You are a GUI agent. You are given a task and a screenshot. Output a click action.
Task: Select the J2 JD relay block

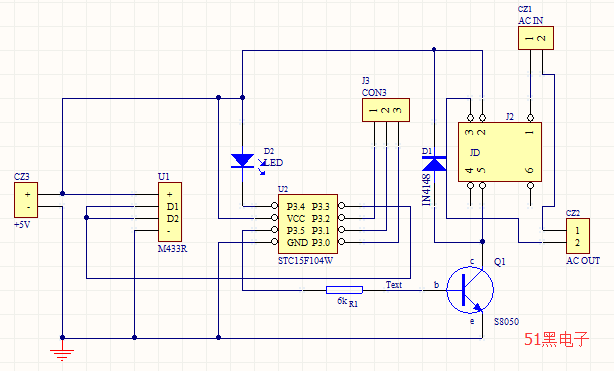pos(500,152)
